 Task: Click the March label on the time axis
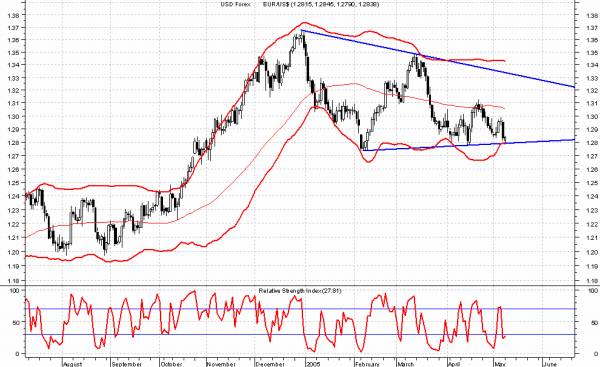[405, 364]
